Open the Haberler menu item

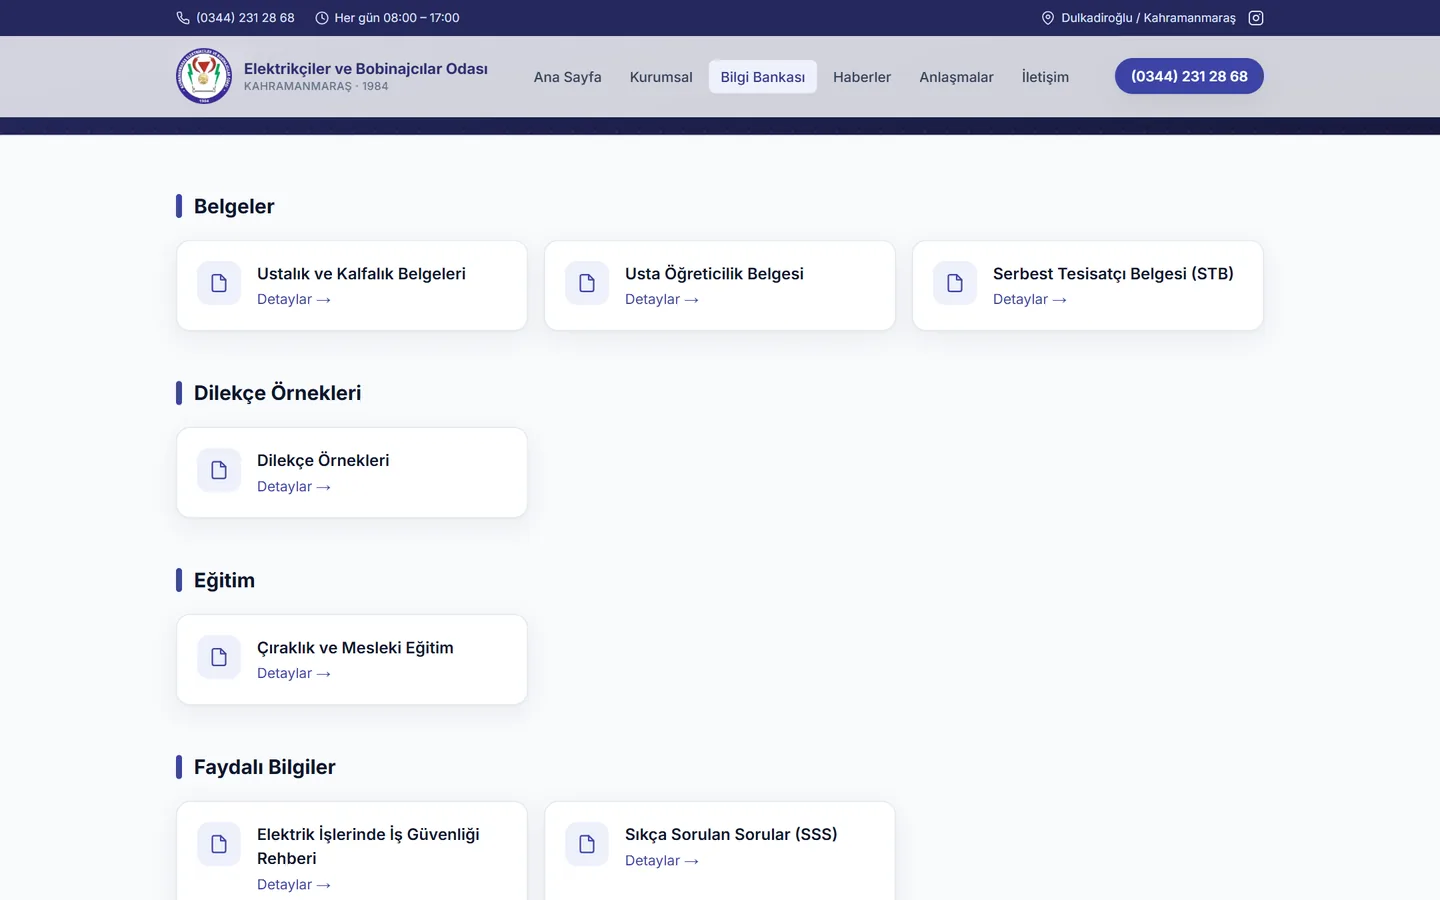coord(862,77)
